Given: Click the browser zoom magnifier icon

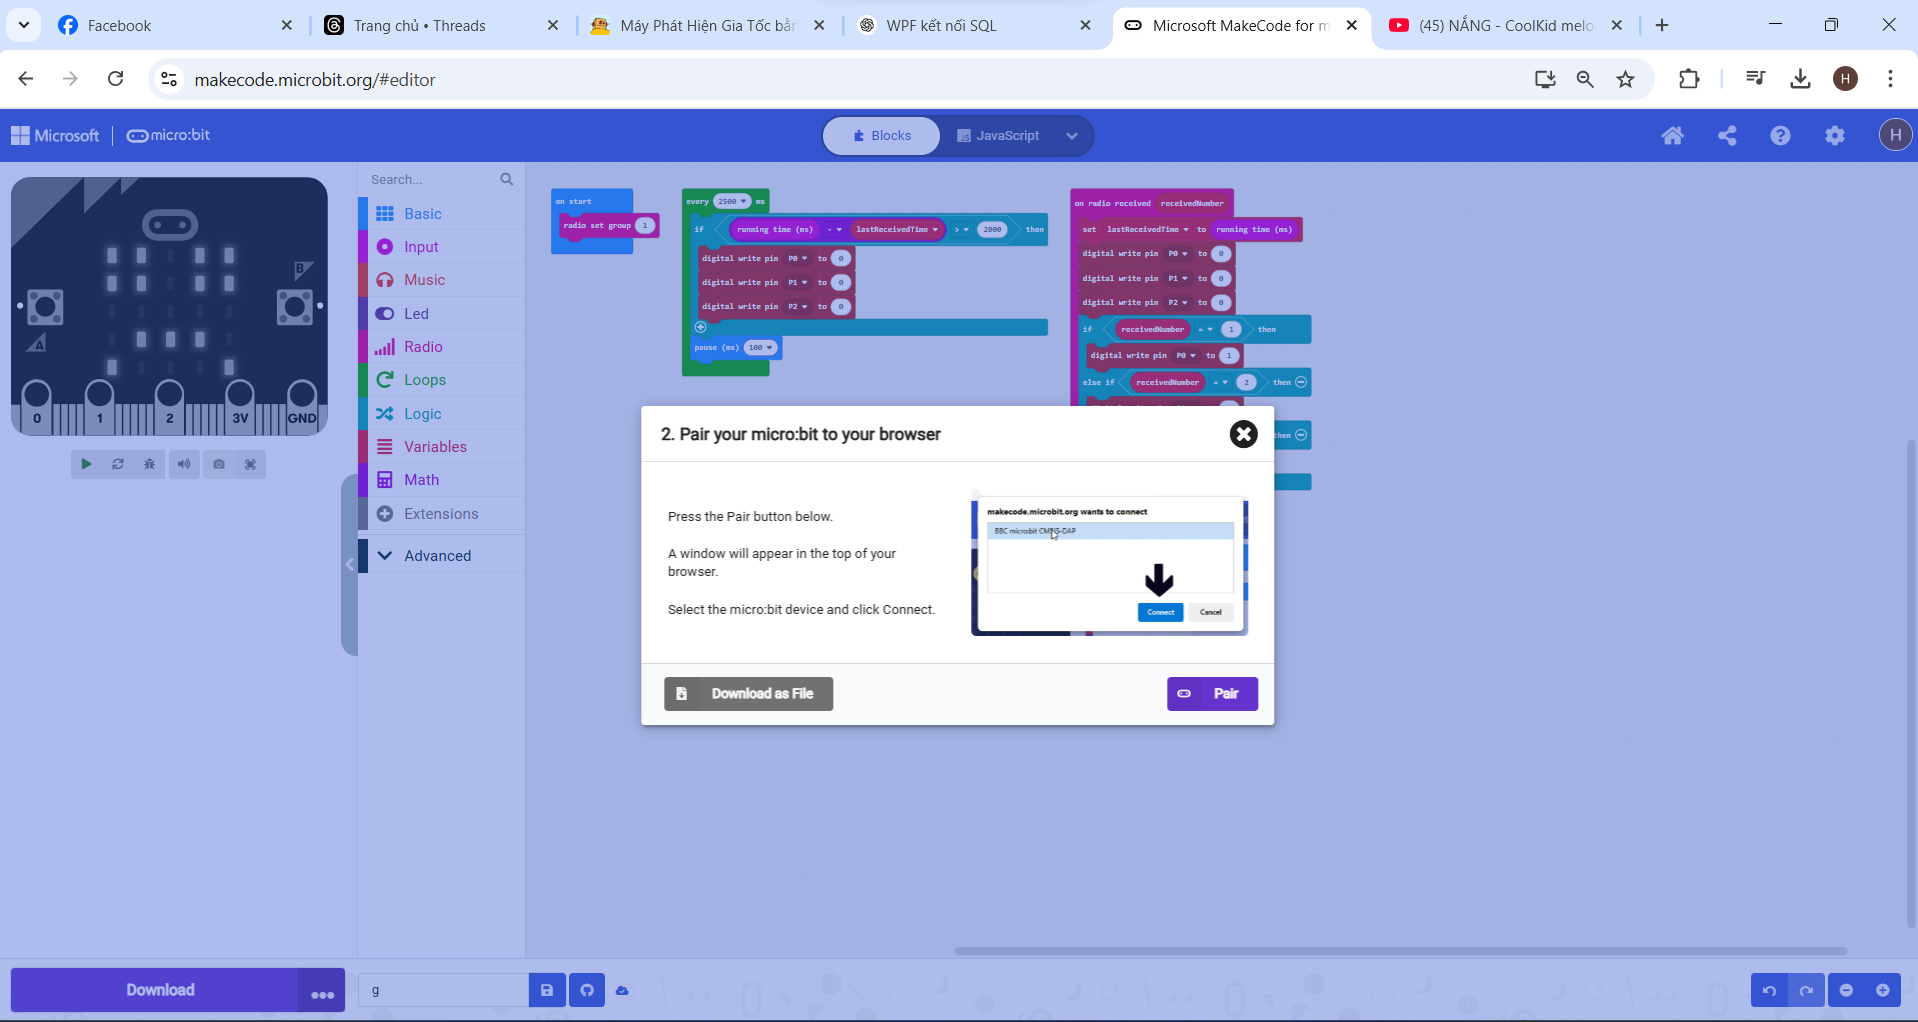Looking at the screenshot, I should coord(1585,79).
